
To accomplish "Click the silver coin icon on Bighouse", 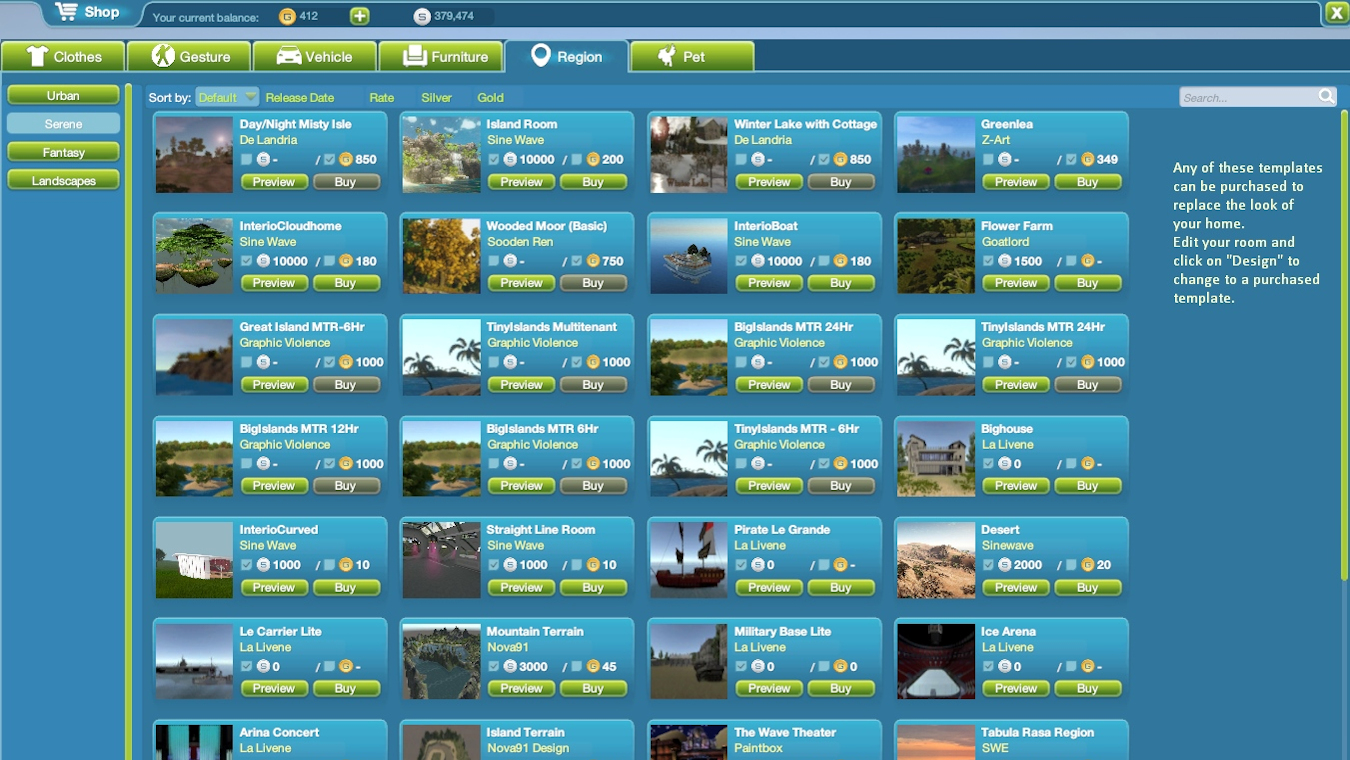I will coord(1005,464).
